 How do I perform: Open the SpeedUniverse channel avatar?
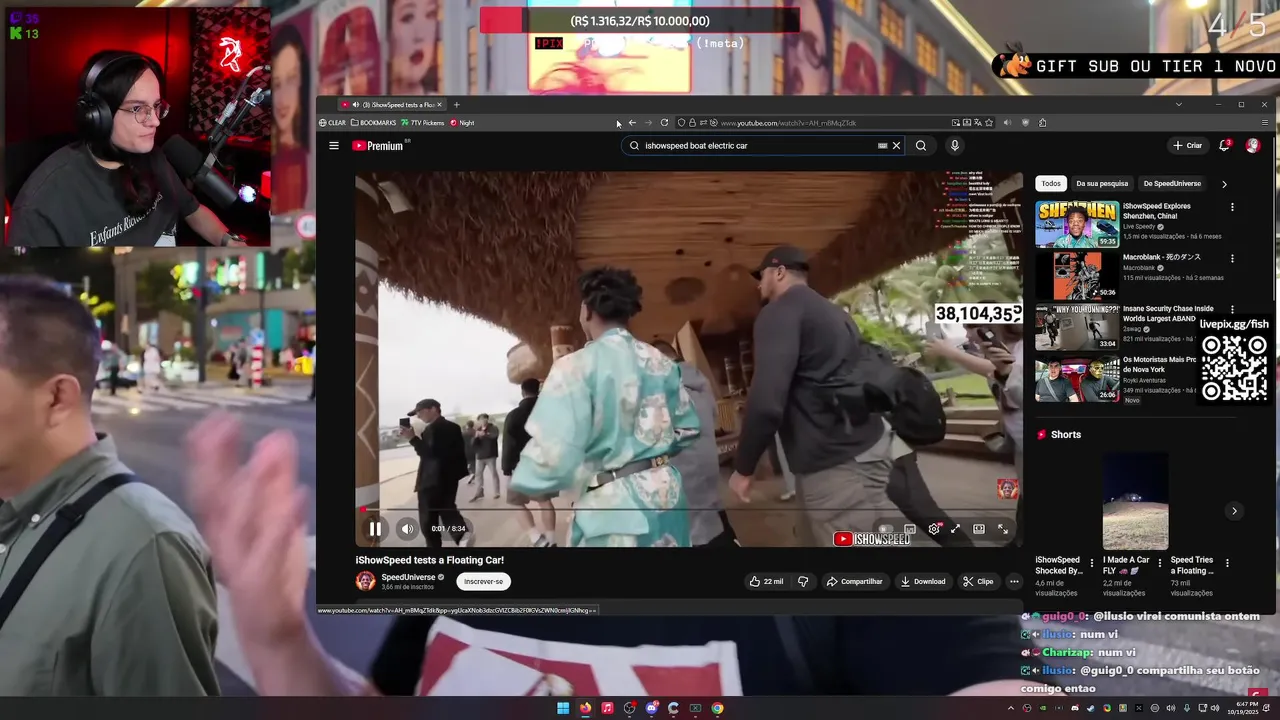(366, 581)
